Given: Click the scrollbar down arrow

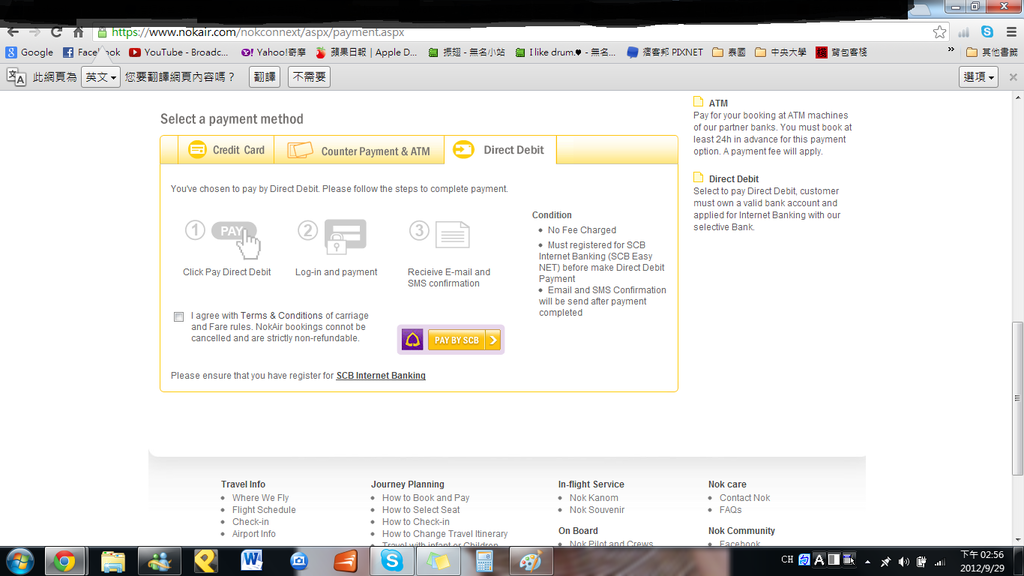Looking at the screenshot, I should pyautogui.click(x=1017, y=540).
